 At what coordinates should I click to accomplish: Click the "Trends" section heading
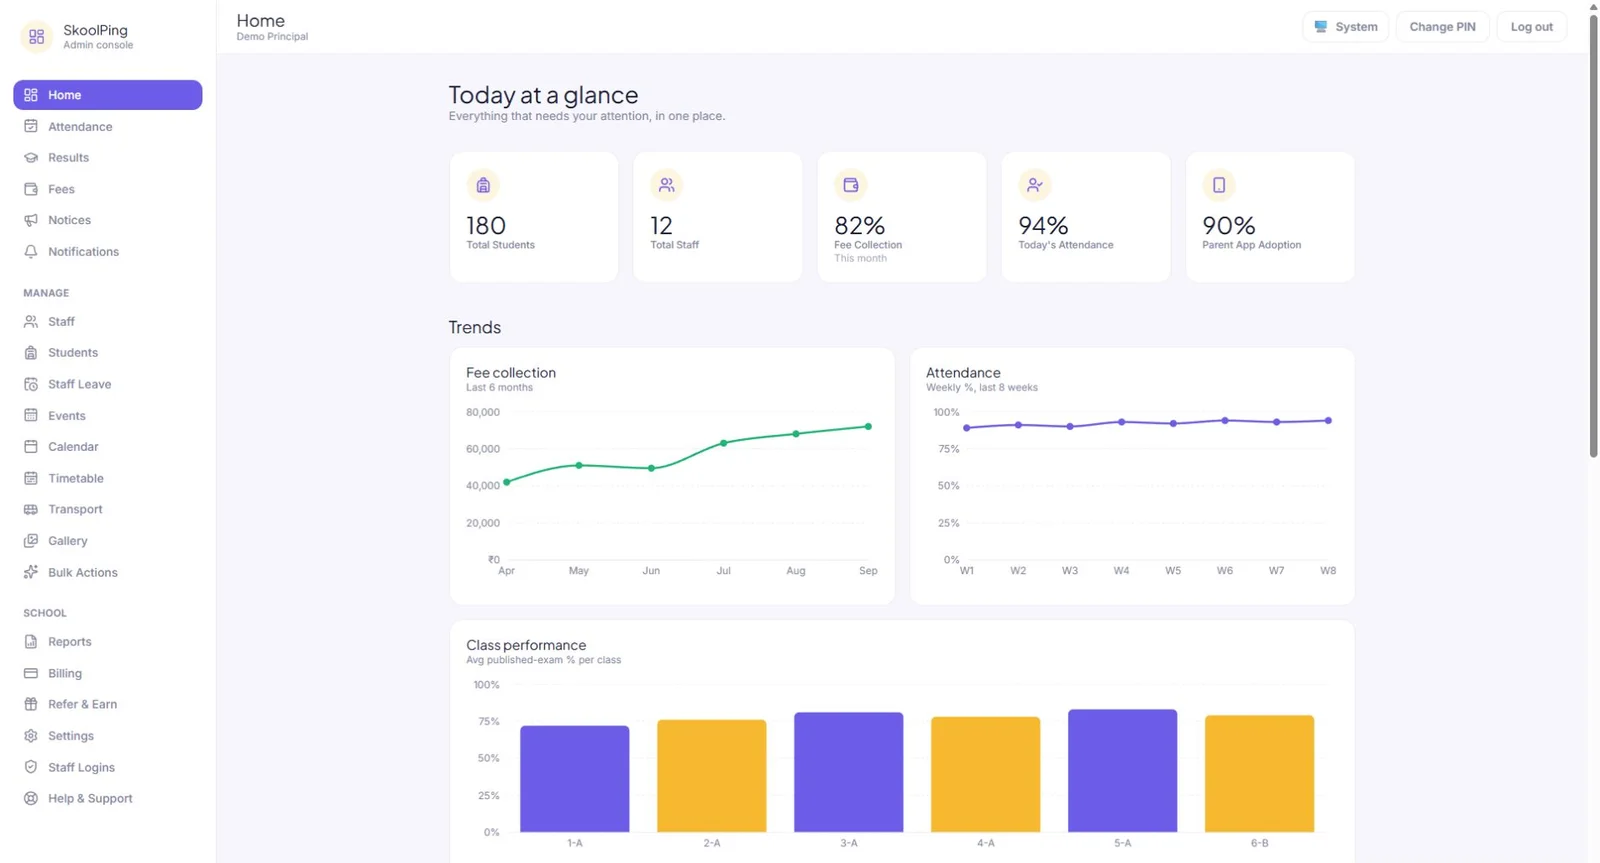coord(475,328)
